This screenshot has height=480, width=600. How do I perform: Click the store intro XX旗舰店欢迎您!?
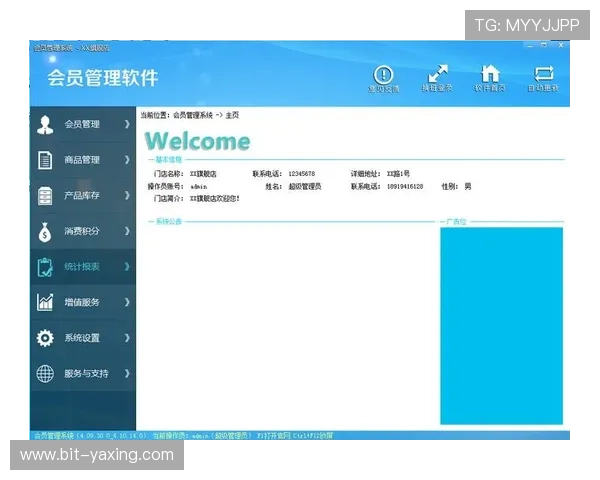point(215,199)
